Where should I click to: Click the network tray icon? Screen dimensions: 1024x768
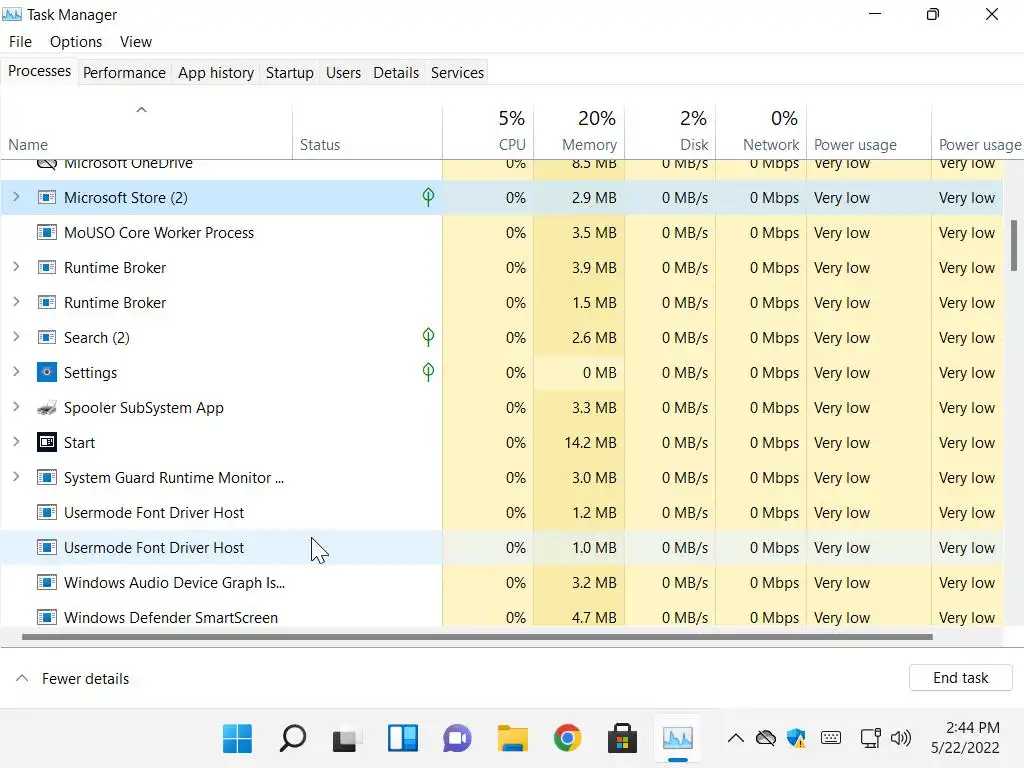871,739
